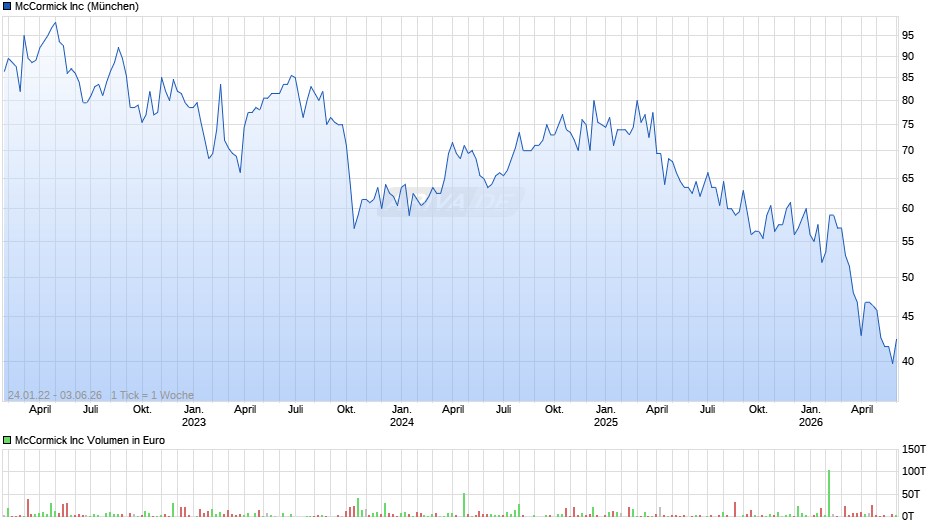
Task: Click the price axis value 60
Action: [908, 208]
